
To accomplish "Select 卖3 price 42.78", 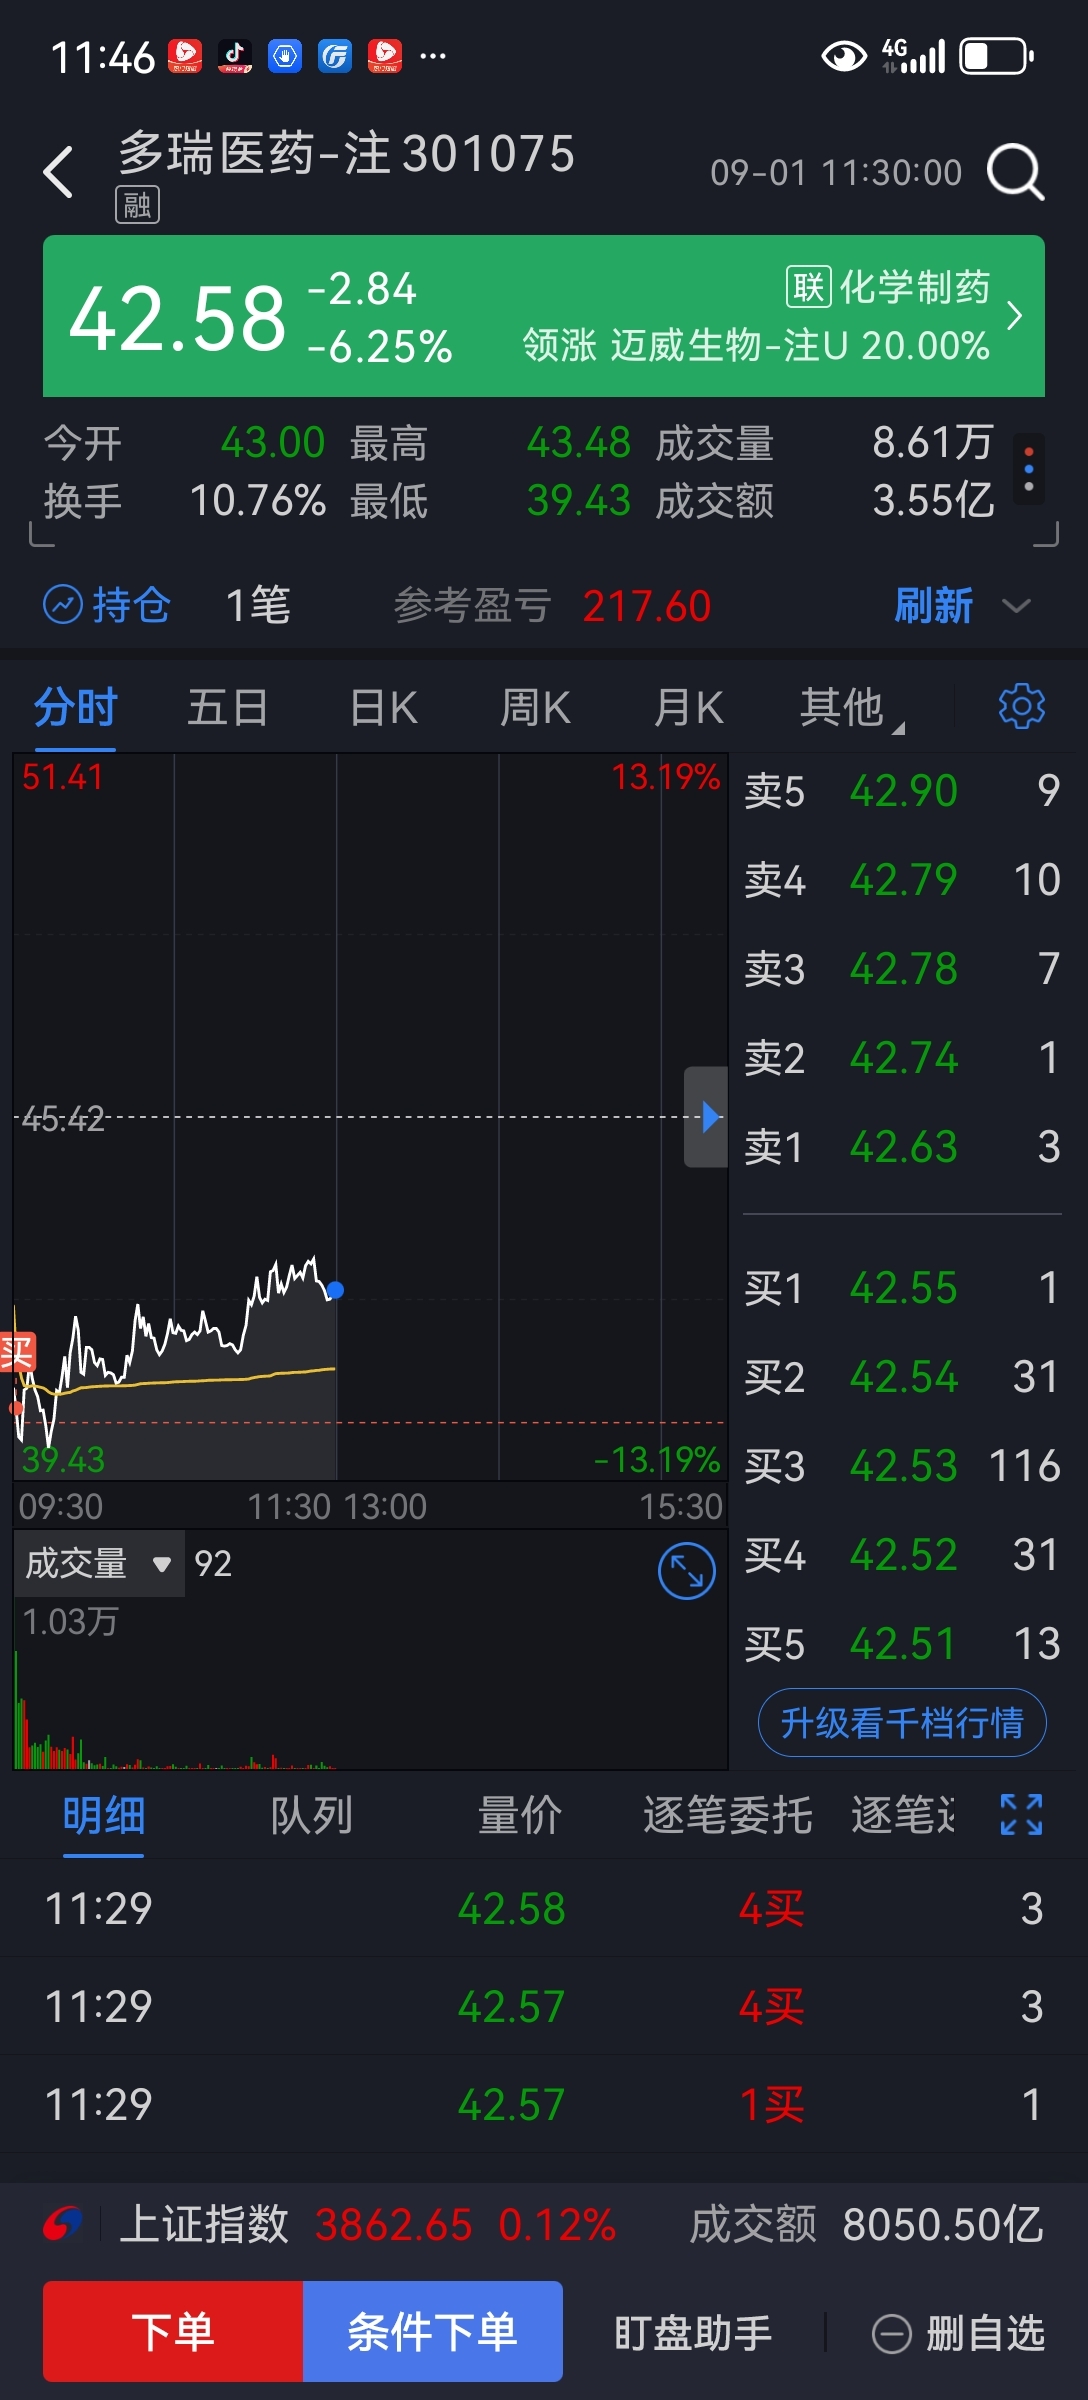I will (903, 969).
